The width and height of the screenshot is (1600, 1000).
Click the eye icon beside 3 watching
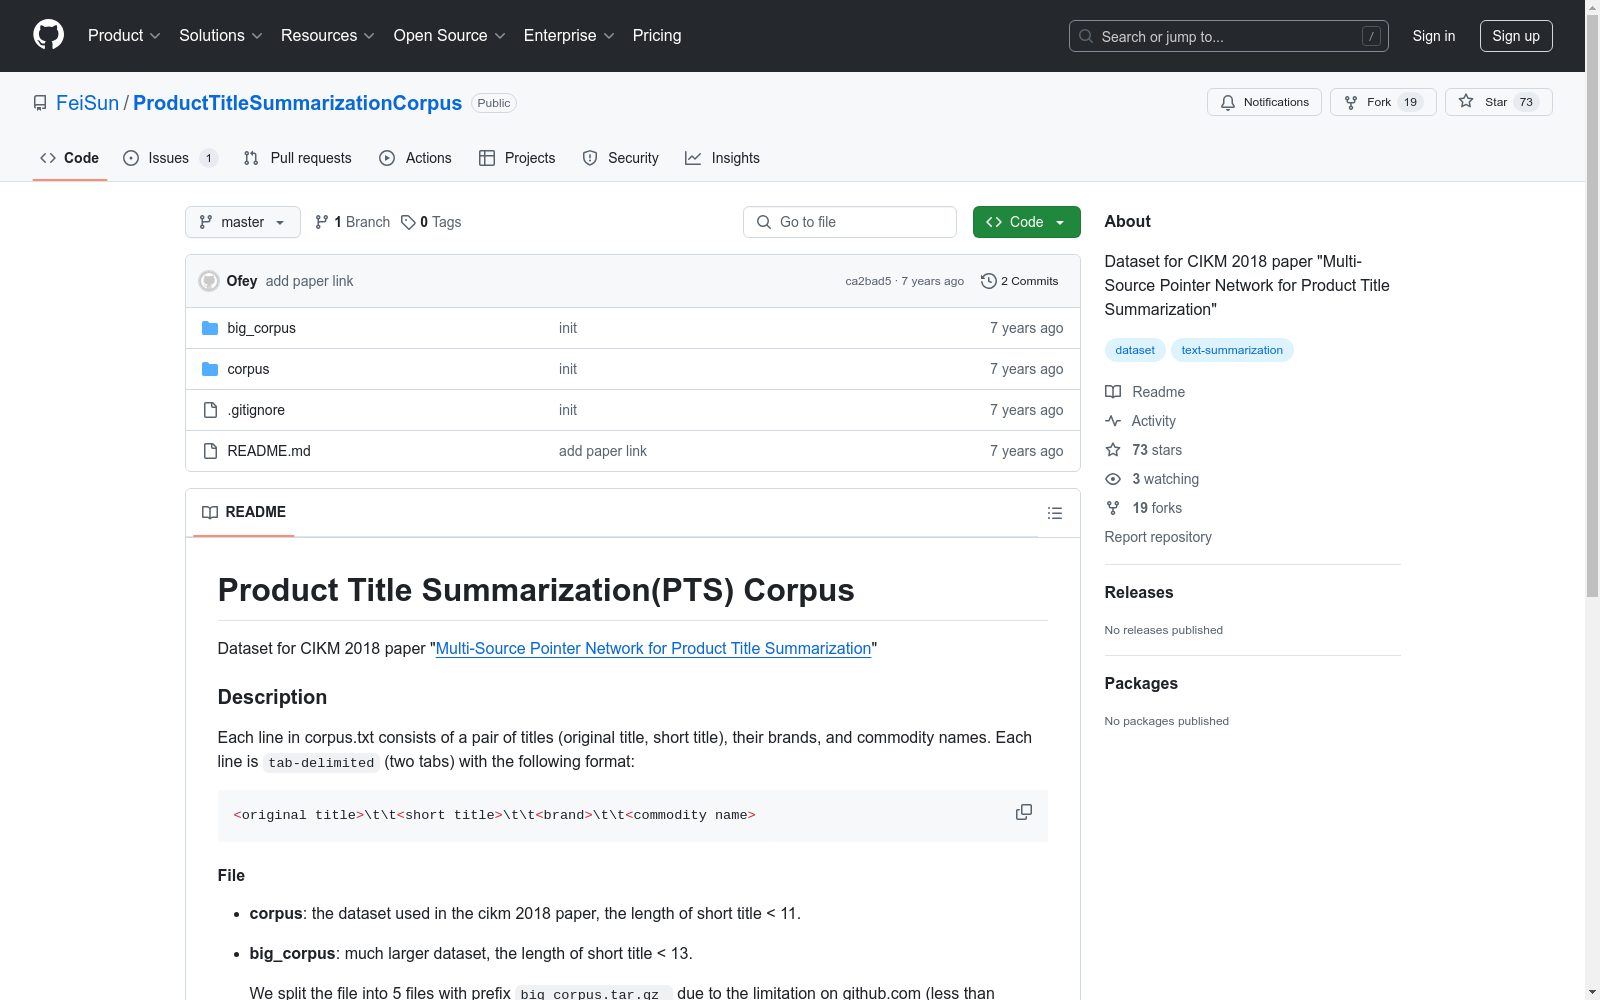pyautogui.click(x=1113, y=479)
